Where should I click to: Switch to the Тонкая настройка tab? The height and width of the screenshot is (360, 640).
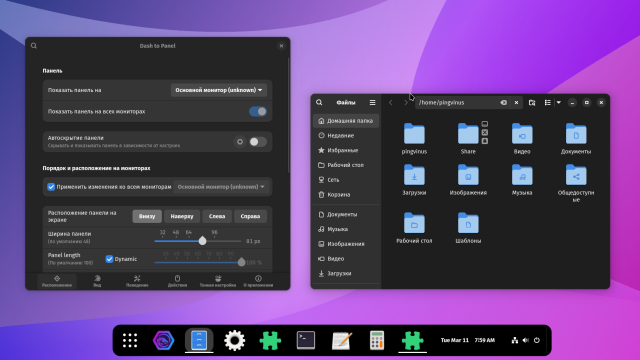pos(218,281)
